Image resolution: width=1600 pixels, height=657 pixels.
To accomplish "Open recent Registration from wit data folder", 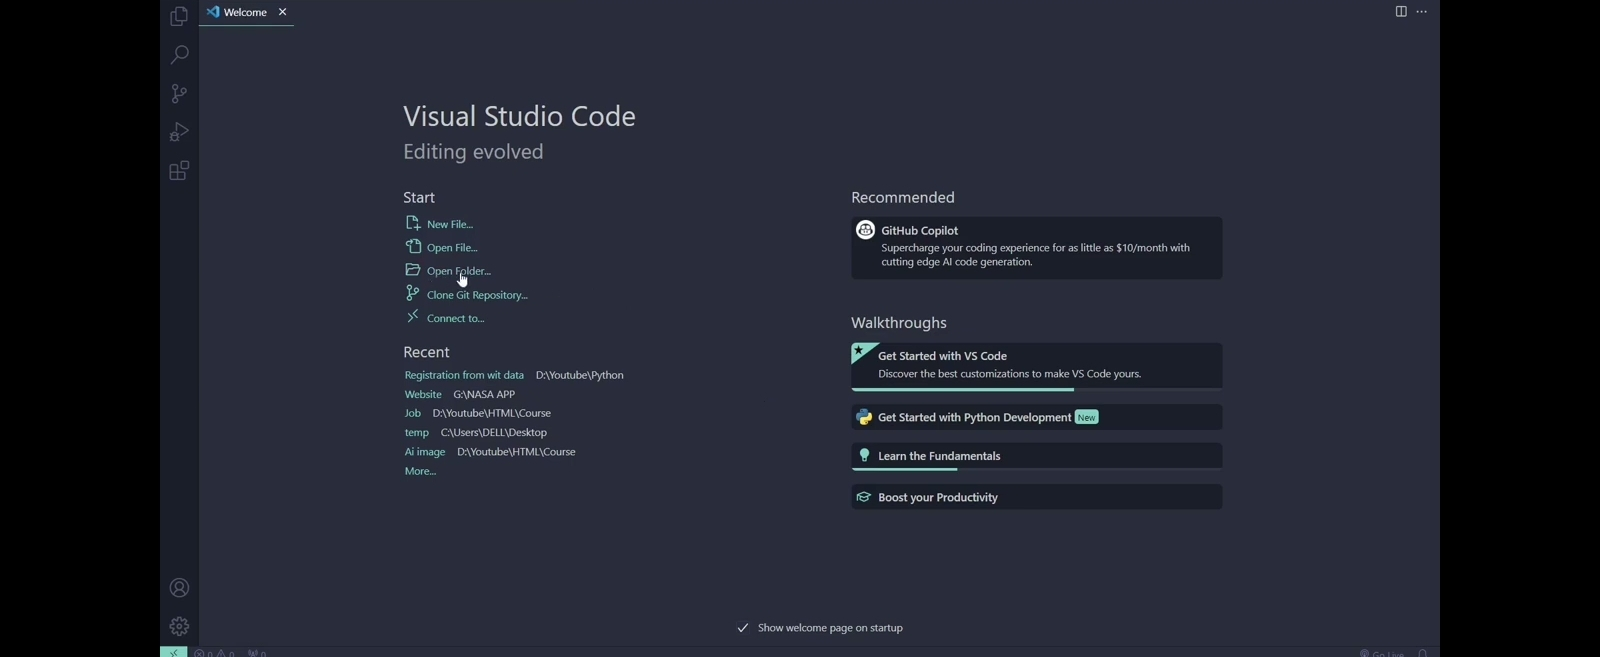I will coord(464,376).
